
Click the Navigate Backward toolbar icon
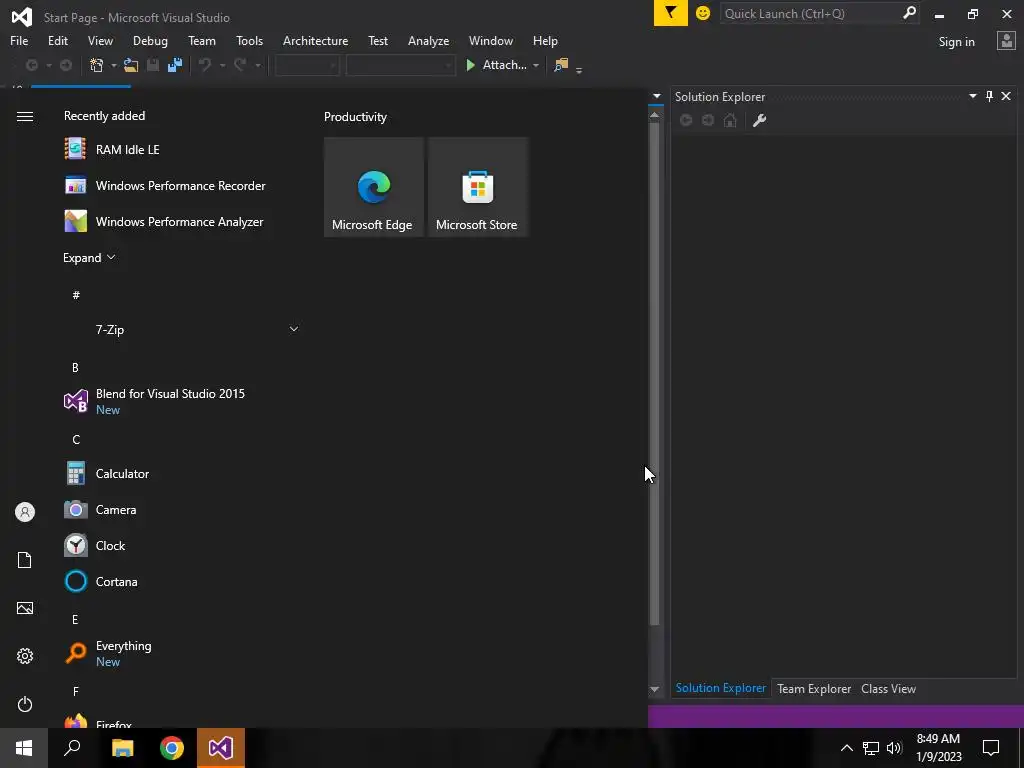tap(31, 65)
